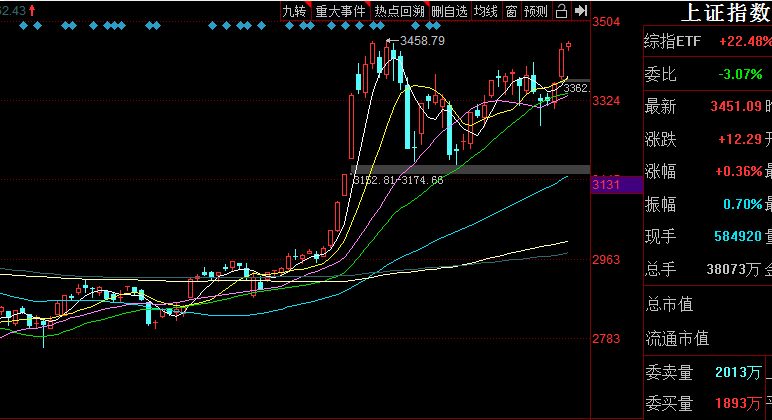This screenshot has height=420, width=772.
Task: Click the 涨幅 value +0.36%
Action: 739,171
